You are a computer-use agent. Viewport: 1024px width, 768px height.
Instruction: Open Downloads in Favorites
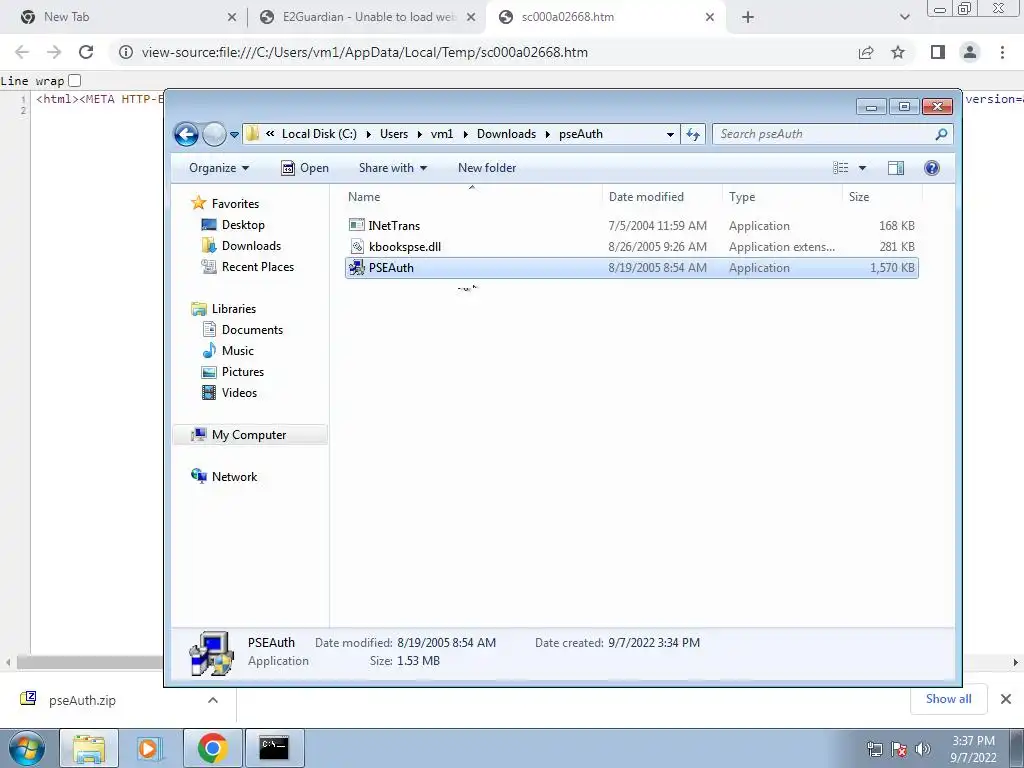pyautogui.click(x=241, y=246)
